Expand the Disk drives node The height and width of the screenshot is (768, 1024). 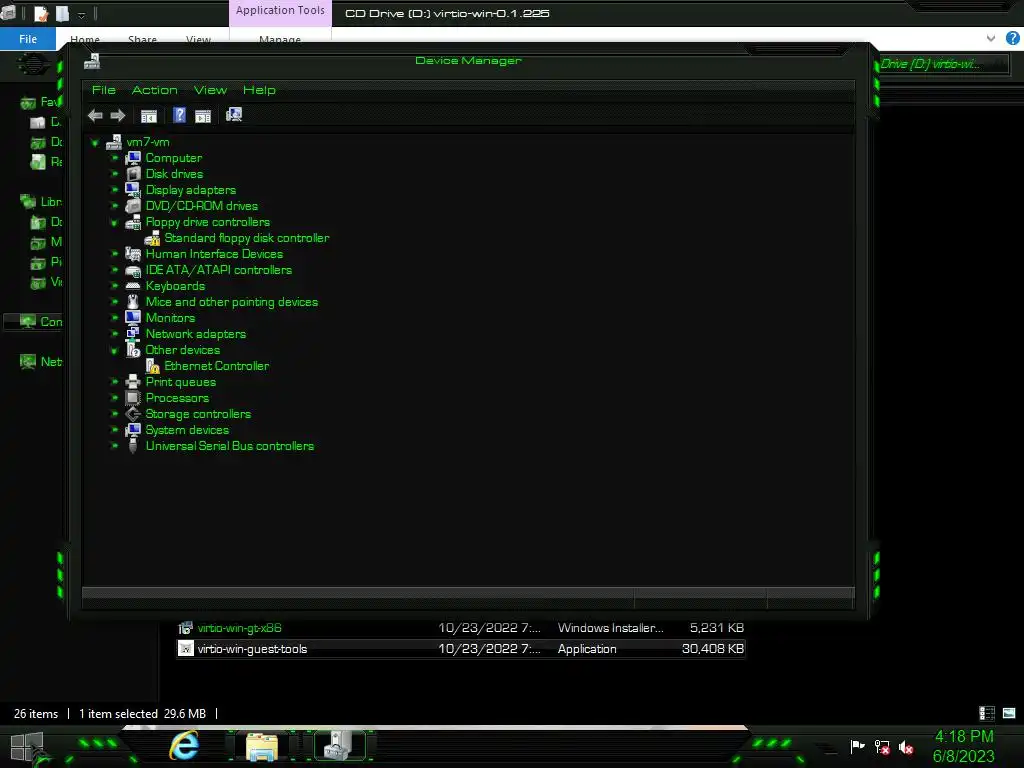coord(115,174)
